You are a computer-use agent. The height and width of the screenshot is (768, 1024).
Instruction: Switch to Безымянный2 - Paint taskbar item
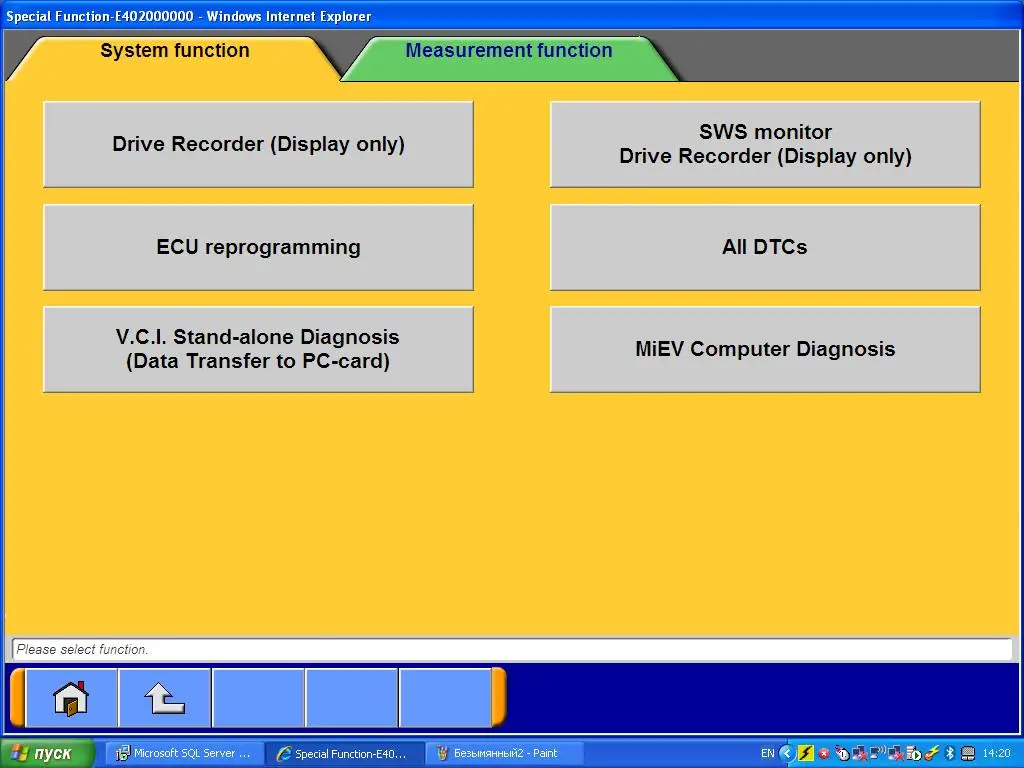505,754
